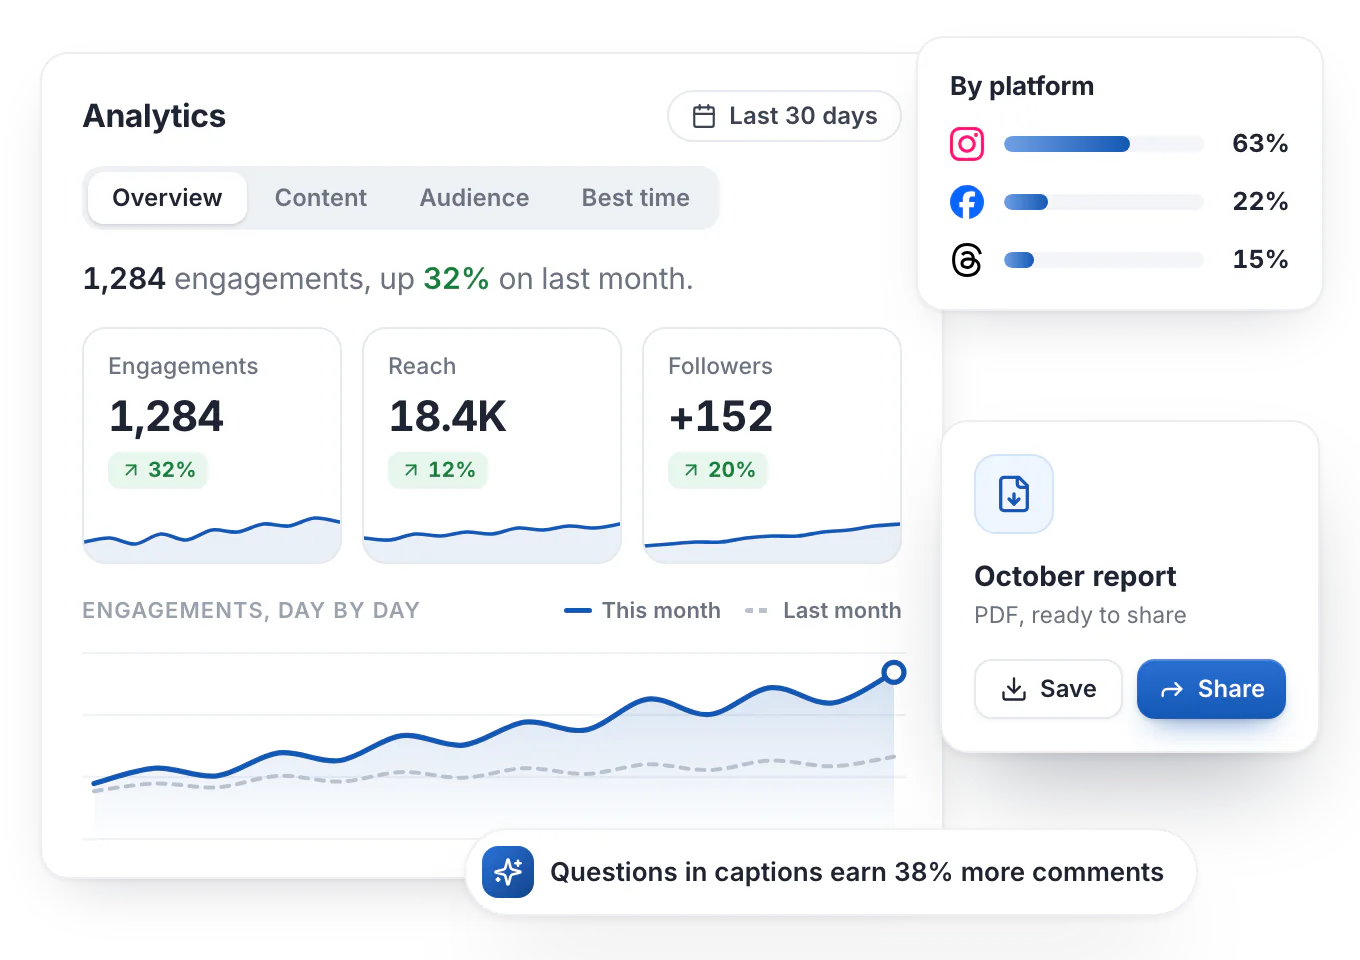Toggle the This month legend series
The width and height of the screenshot is (1360, 960).
tap(642, 610)
